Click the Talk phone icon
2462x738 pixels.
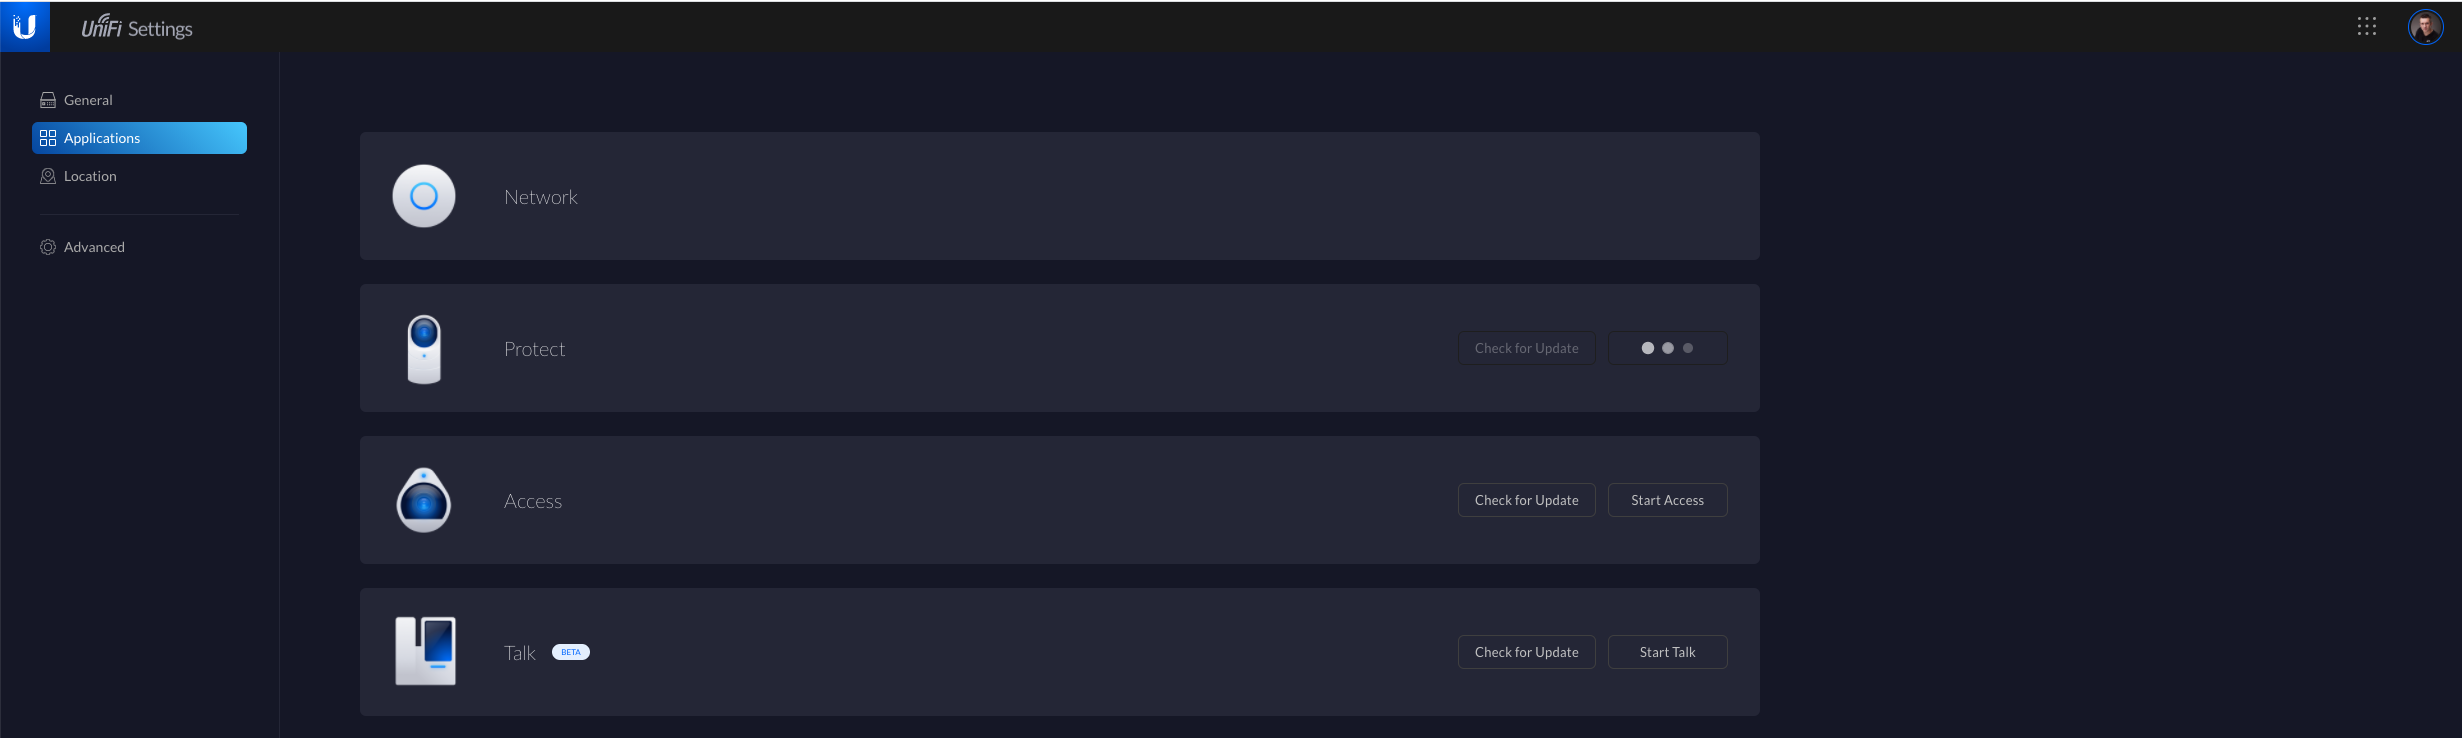(x=426, y=651)
